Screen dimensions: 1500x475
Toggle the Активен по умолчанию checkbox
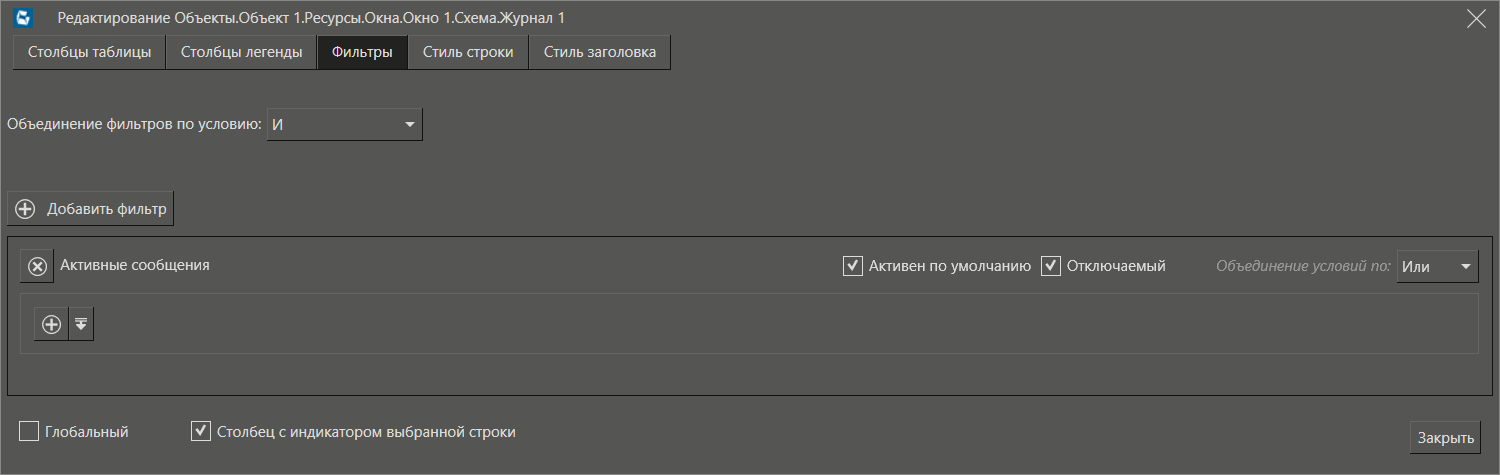coord(853,266)
